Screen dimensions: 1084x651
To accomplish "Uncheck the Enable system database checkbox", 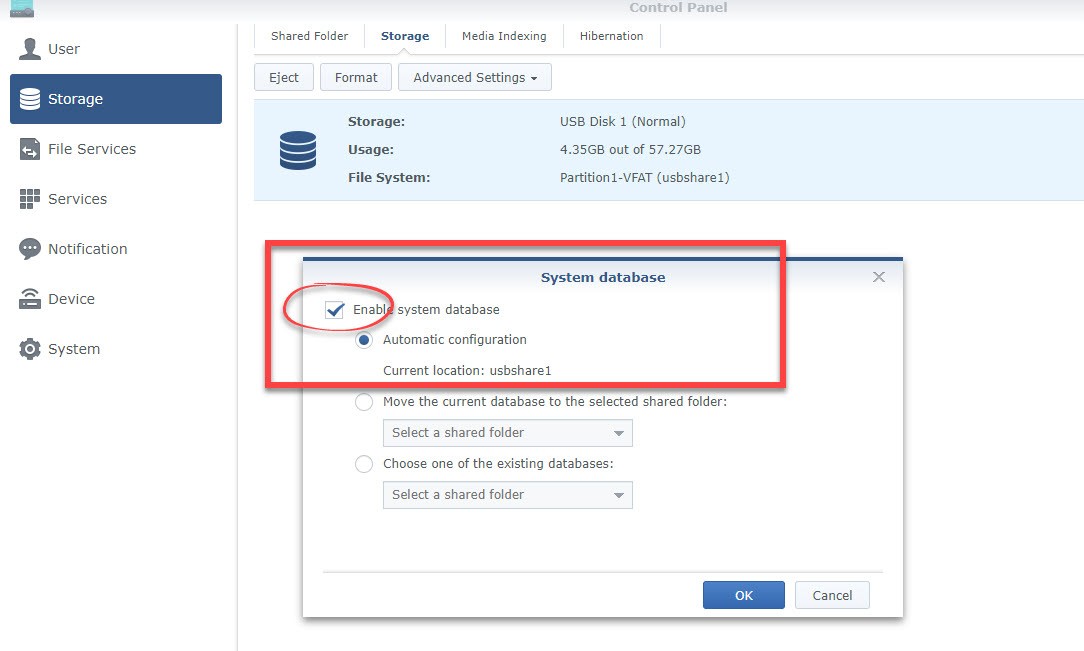I will [x=335, y=310].
